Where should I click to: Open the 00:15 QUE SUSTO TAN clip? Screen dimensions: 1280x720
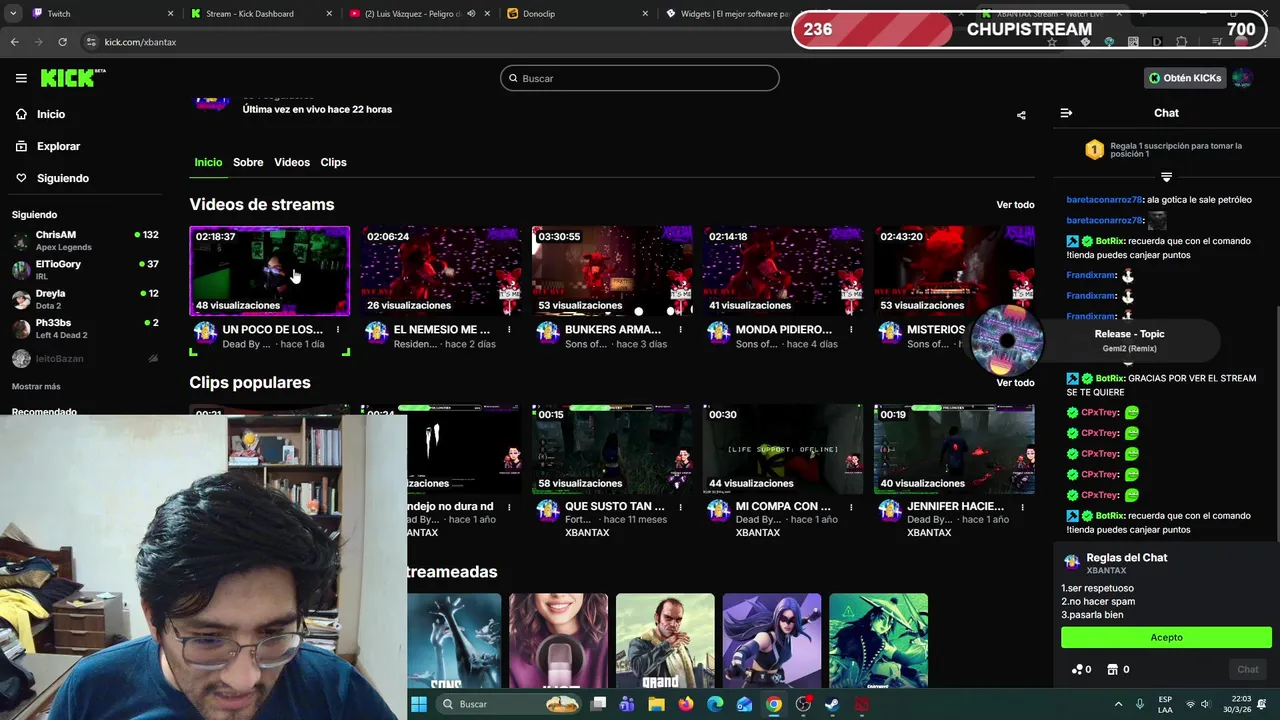(612, 449)
